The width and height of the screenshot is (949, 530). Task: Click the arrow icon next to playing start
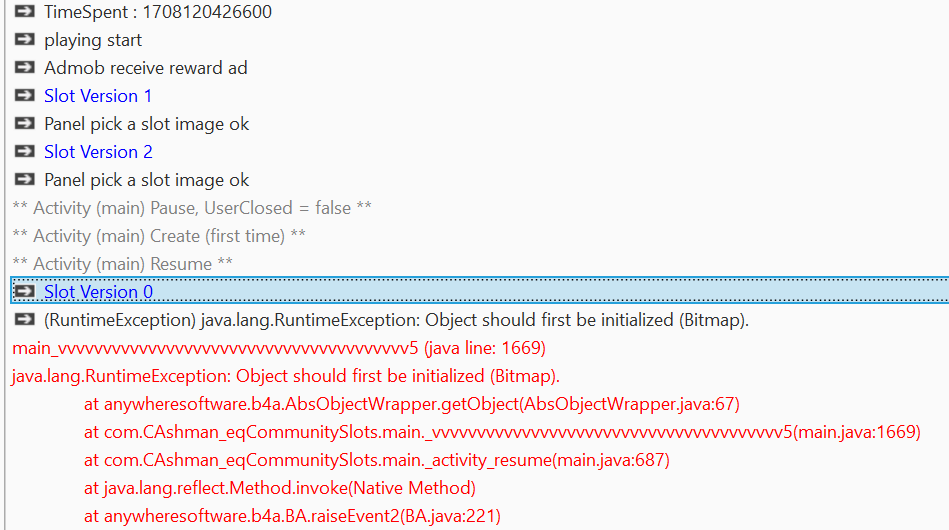pyautogui.click(x=25, y=40)
